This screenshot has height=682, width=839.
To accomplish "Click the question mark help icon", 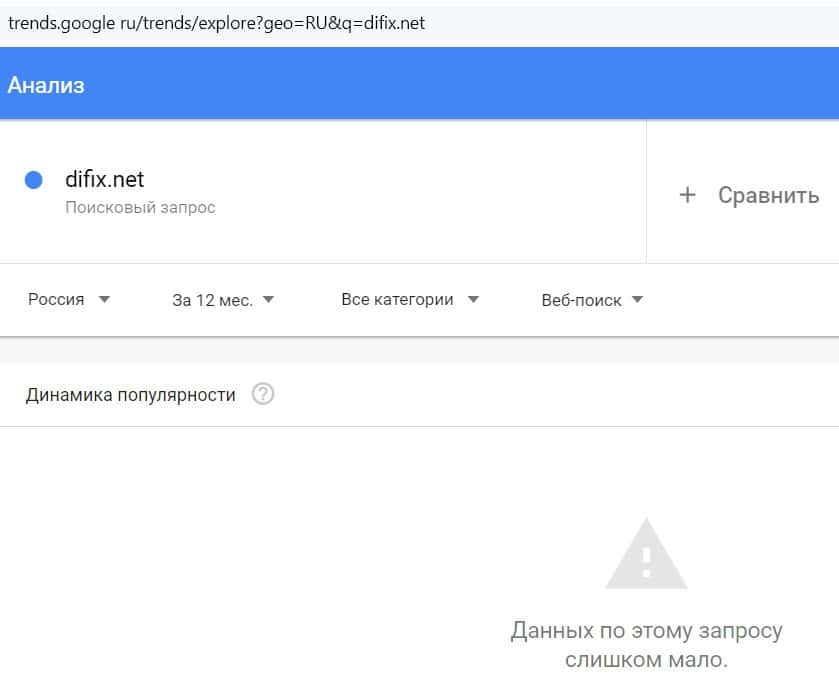I will 263,394.
